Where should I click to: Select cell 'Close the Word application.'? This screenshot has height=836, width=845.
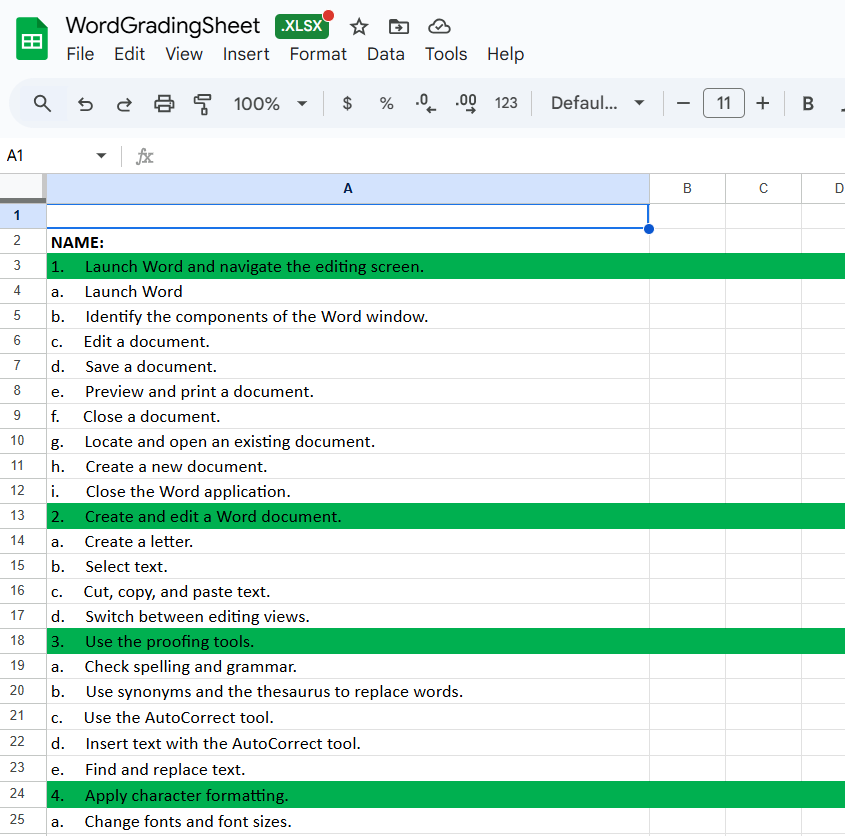click(x=348, y=491)
